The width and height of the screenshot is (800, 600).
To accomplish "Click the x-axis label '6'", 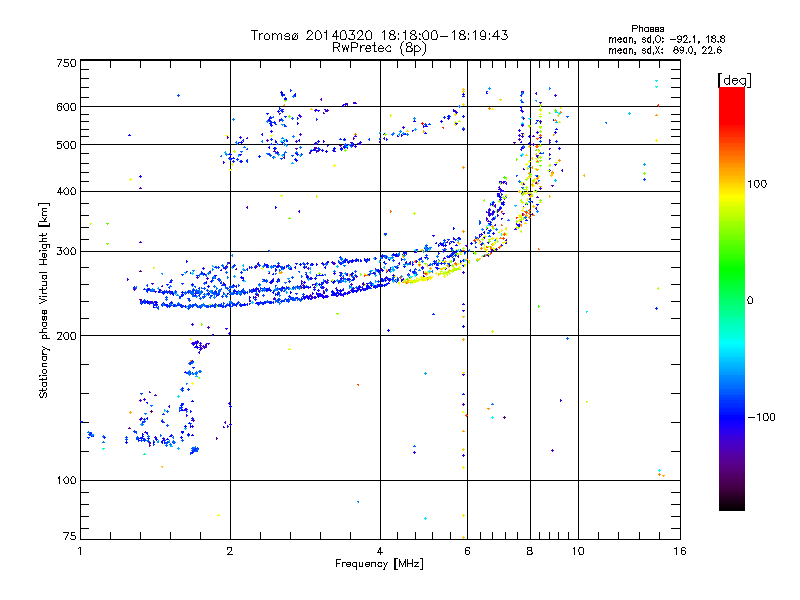I will (x=467, y=551).
